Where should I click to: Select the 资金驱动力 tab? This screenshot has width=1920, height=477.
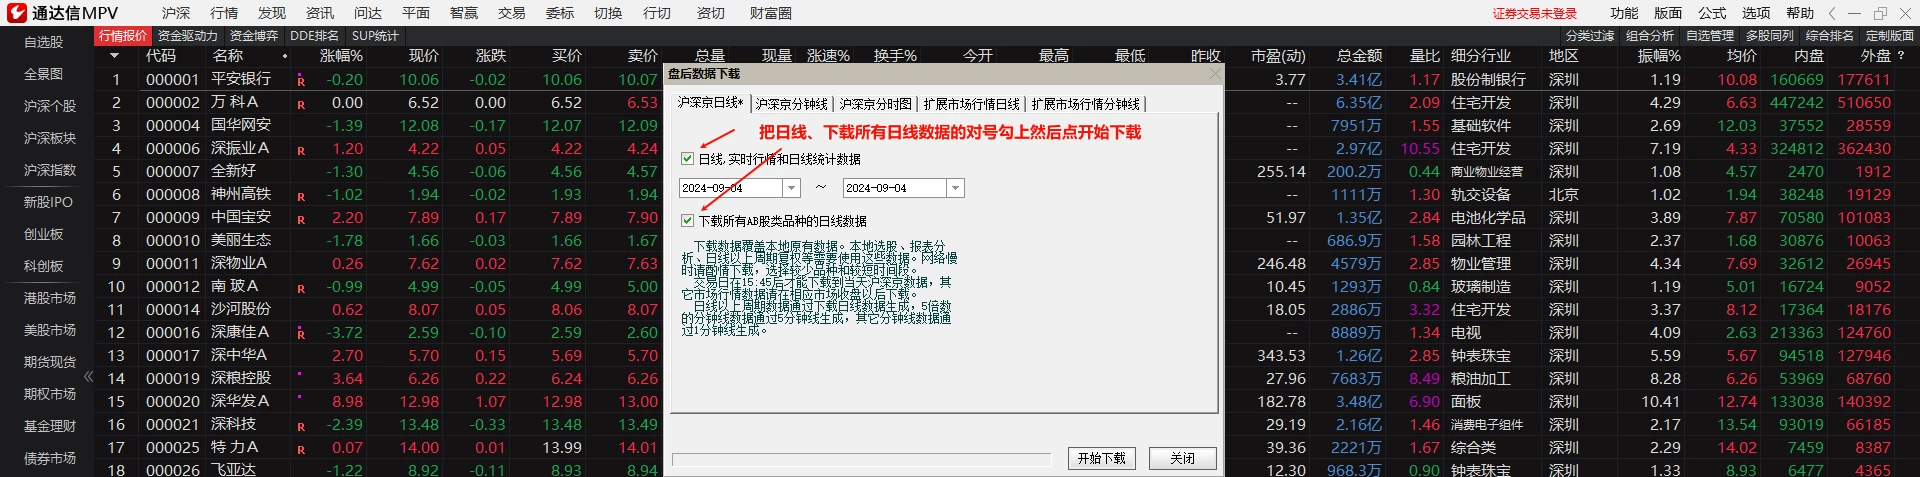187,36
